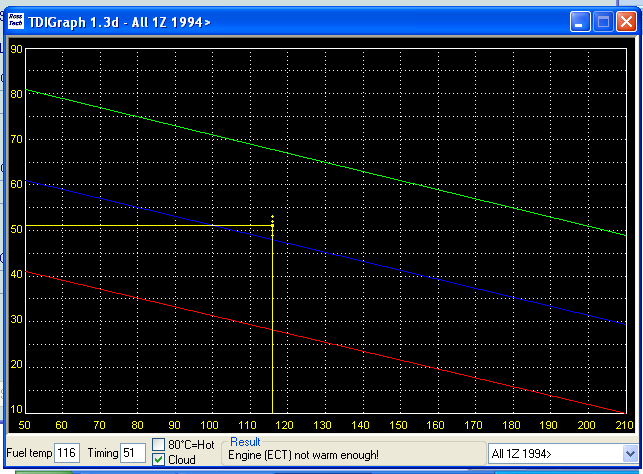Click the x-axis label 80
This screenshot has width=643, height=474.
point(137,425)
